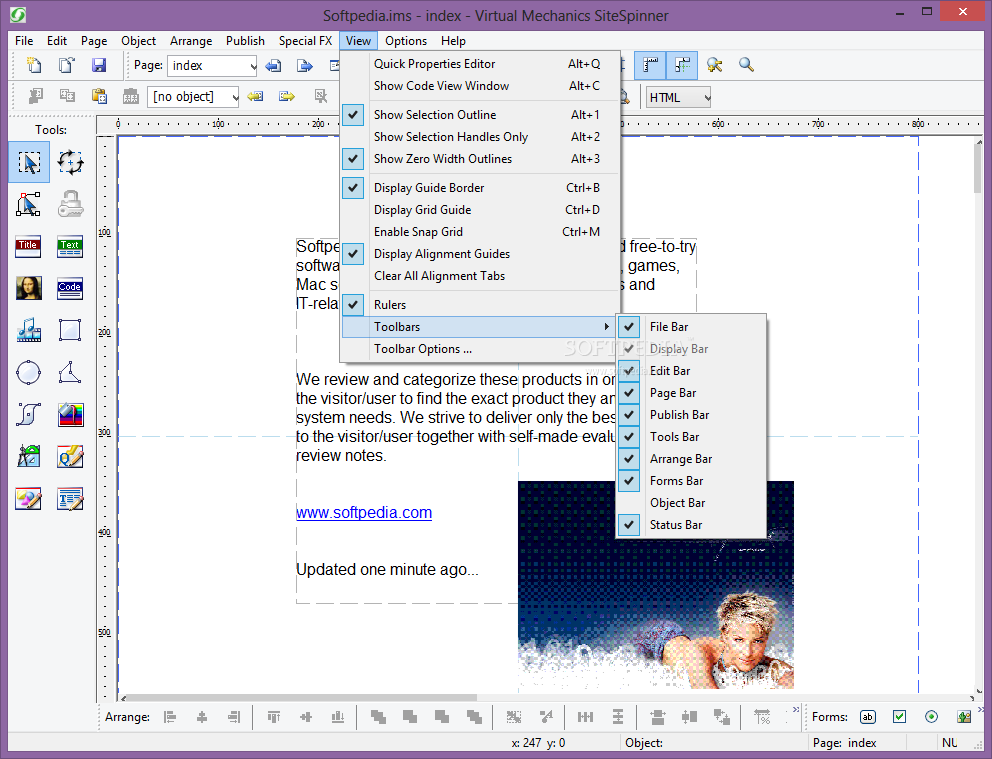The image size is (992, 759).
Task: Click the lock object tool
Action: [x=70, y=204]
